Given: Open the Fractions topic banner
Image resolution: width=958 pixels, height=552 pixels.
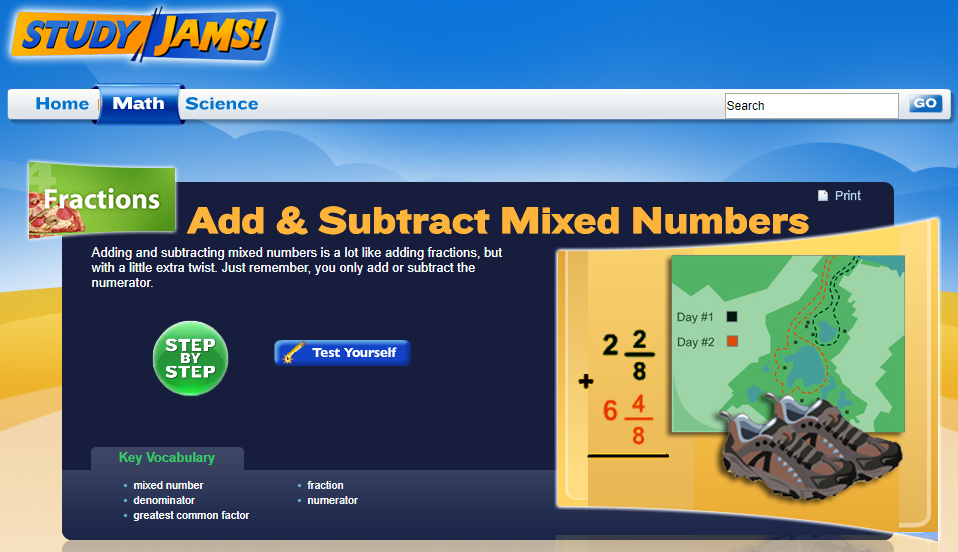Looking at the screenshot, I should click(x=102, y=200).
